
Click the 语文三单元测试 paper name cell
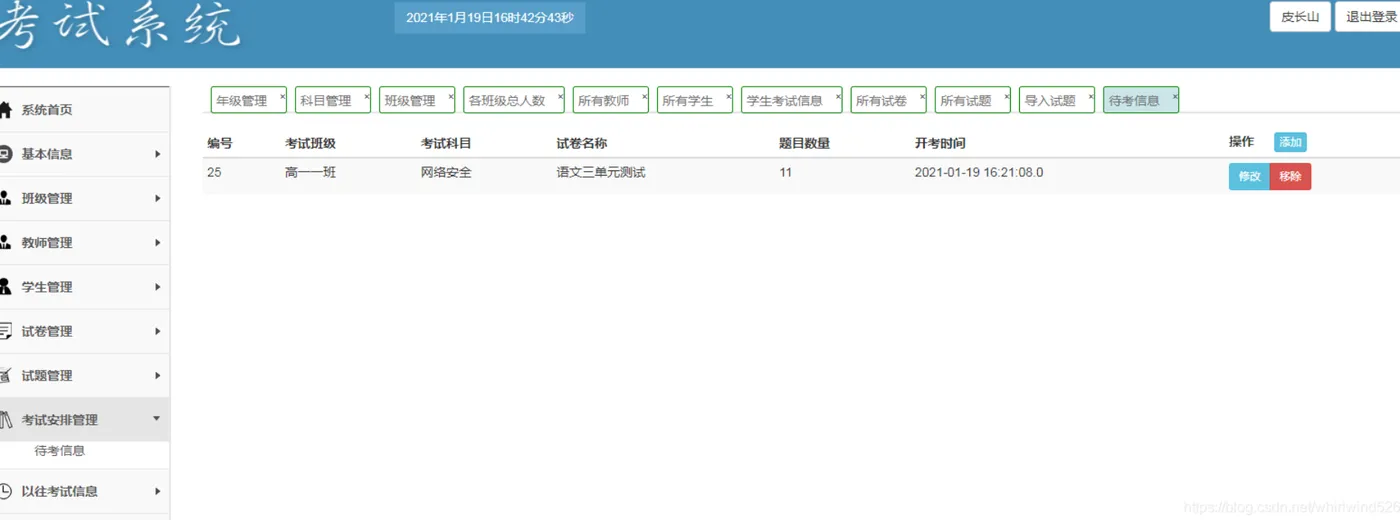pos(601,172)
